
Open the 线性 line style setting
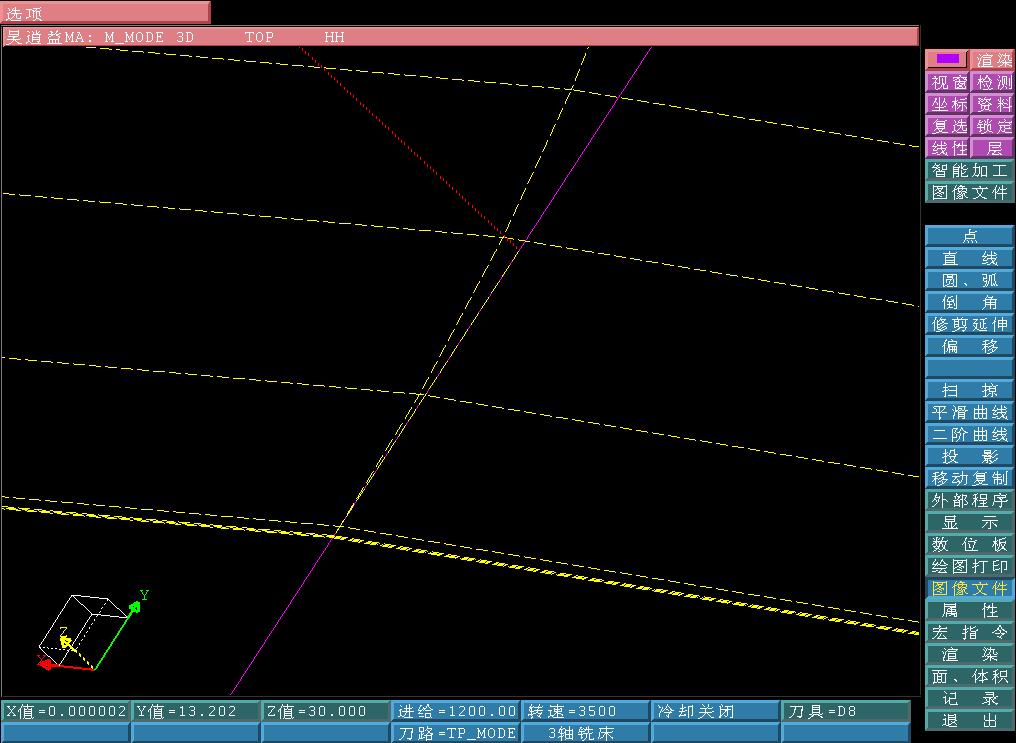[948, 148]
